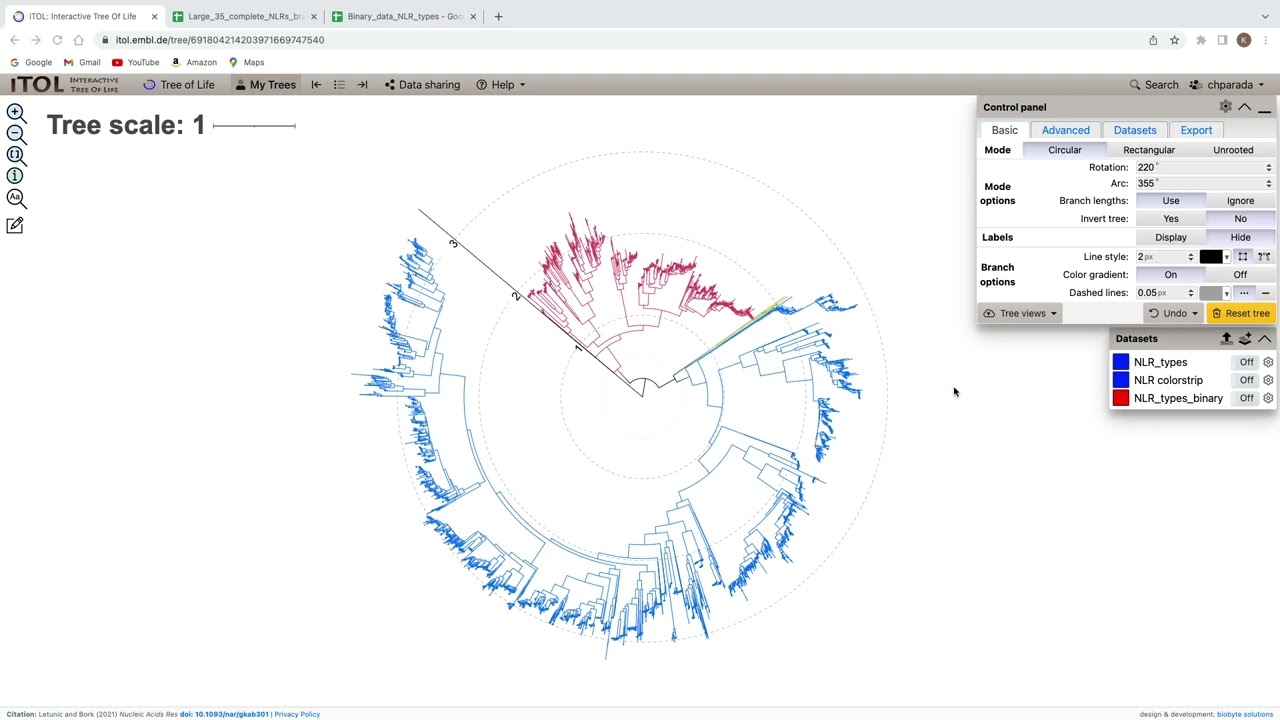
Task: Click Arc value stepper
Action: (x=1269, y=184)
